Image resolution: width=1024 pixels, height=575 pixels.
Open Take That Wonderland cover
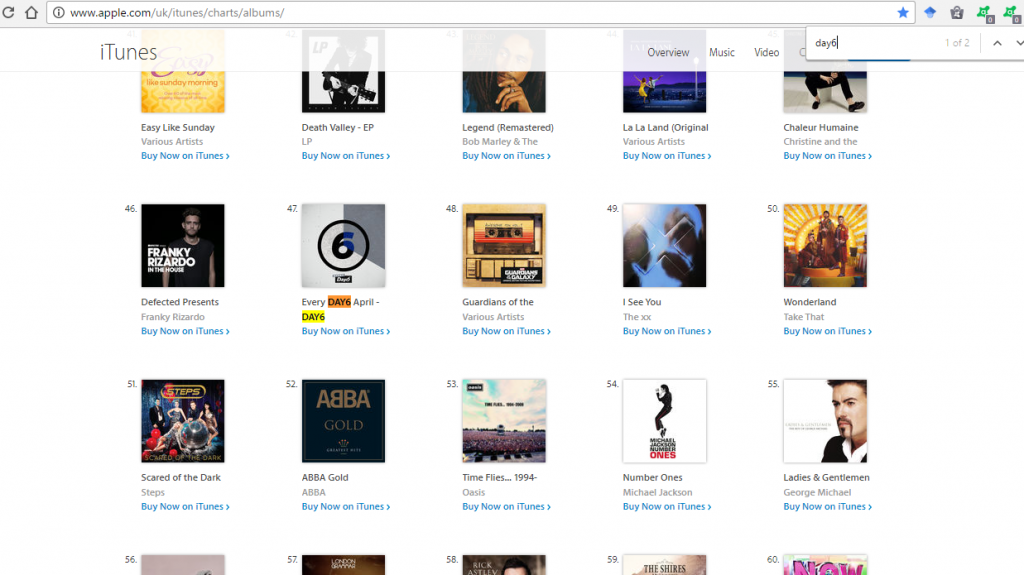point(825,246)
